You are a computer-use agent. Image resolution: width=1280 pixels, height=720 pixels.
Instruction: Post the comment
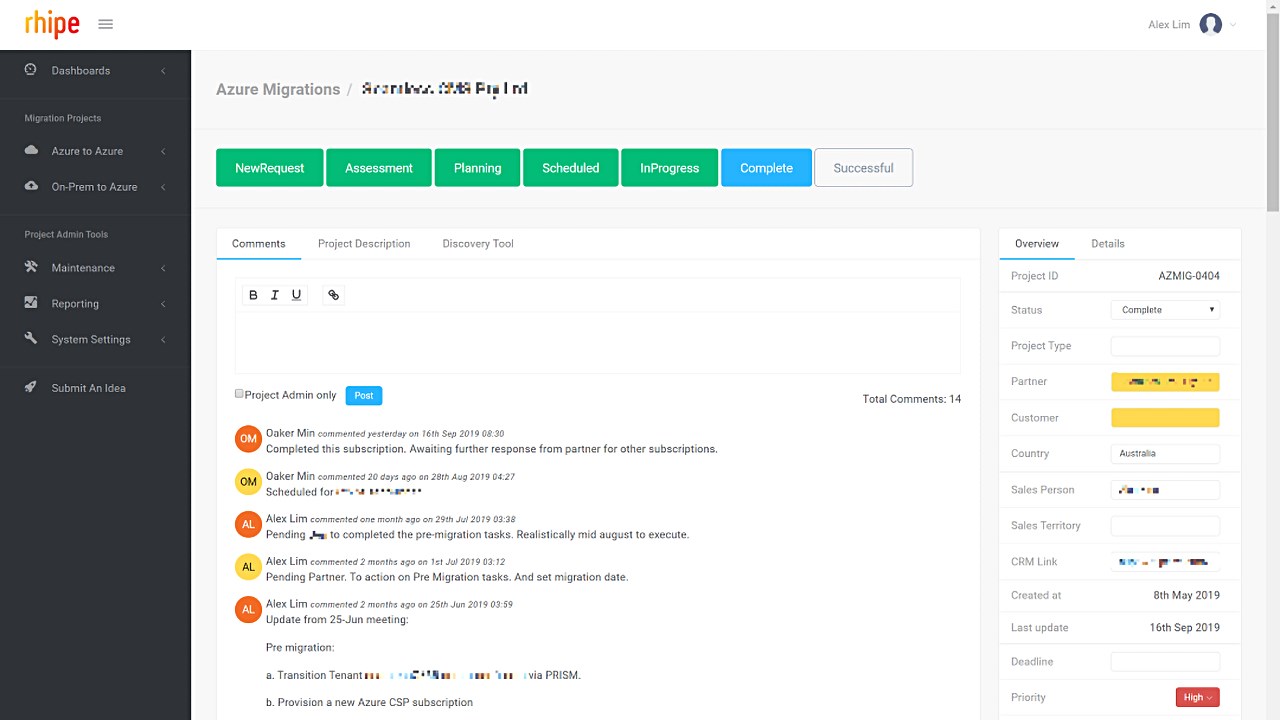pyautogui.click(x=364, y=395)
